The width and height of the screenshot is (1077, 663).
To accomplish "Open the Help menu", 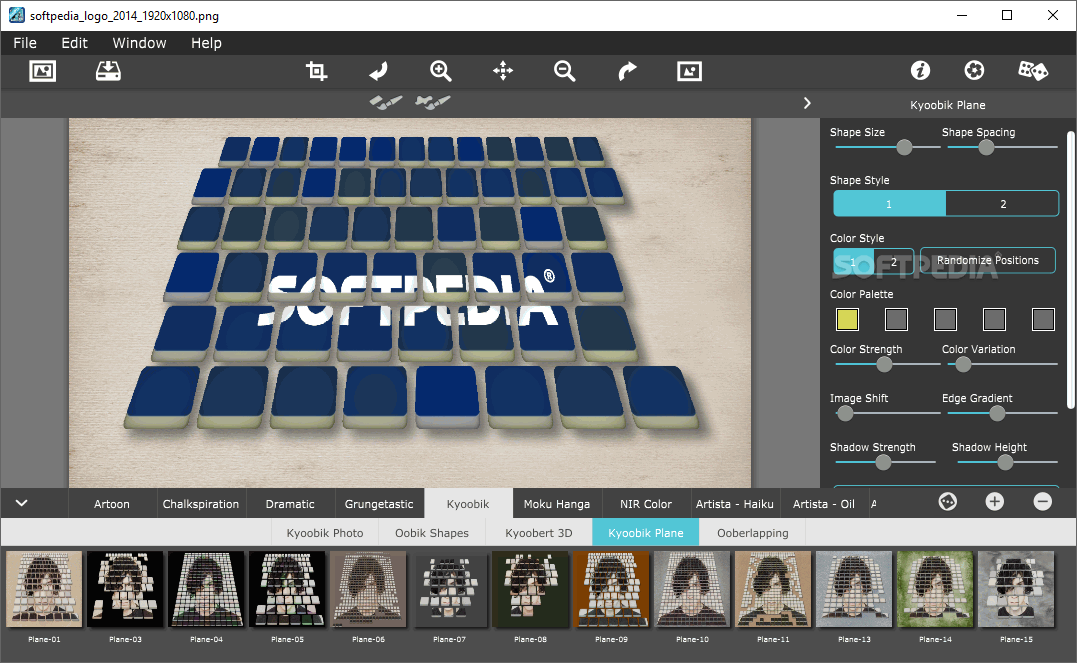I will pyautogui.click(x=206, y=43).
